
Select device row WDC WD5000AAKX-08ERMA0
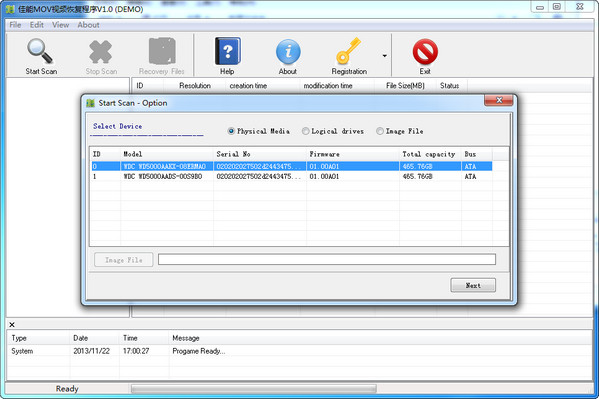point(292,166)
